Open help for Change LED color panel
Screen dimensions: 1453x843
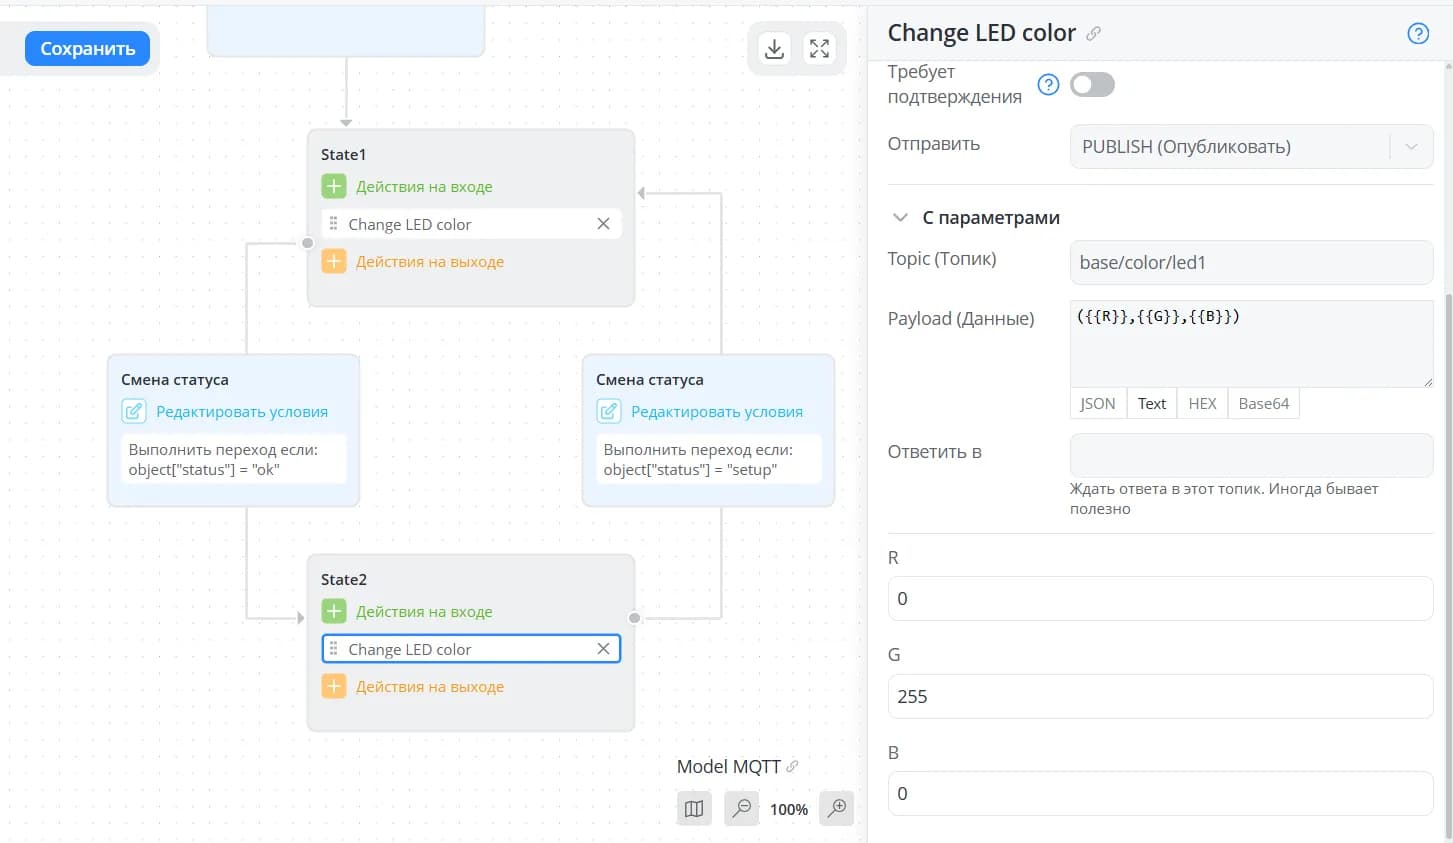point(1418,33)
